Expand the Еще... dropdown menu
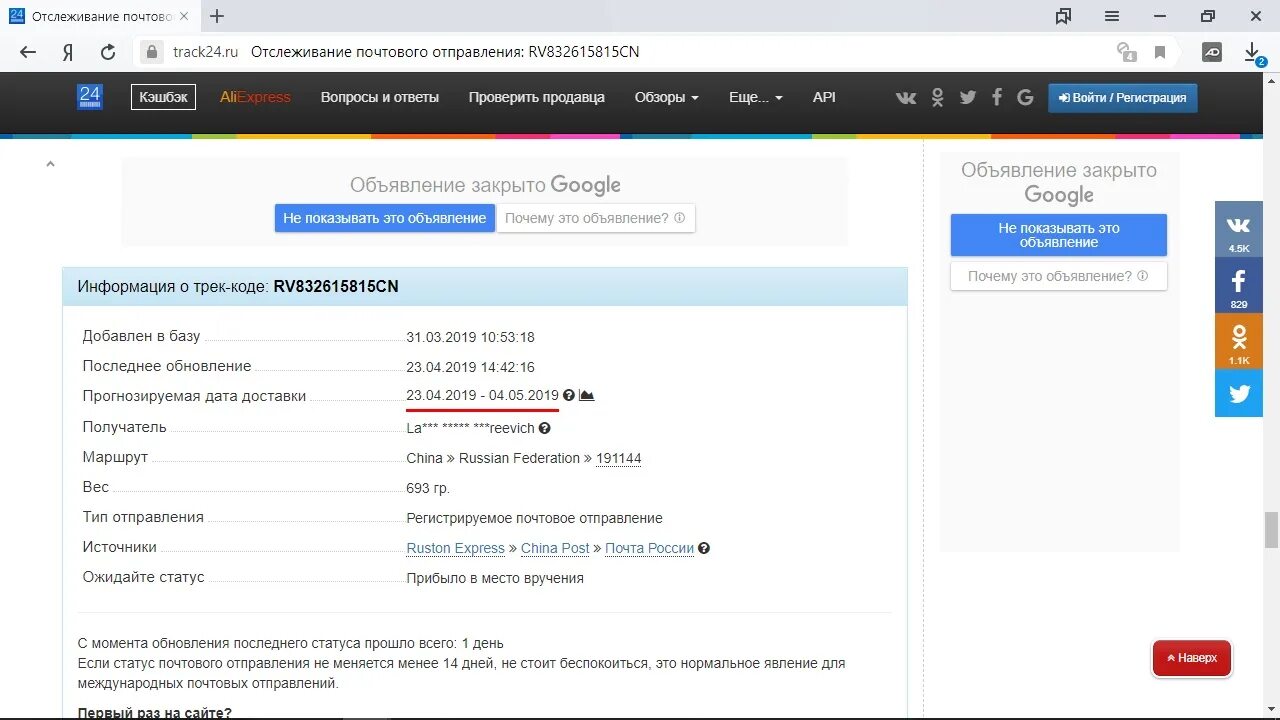 pyautogui.click(x=756, y=97)
